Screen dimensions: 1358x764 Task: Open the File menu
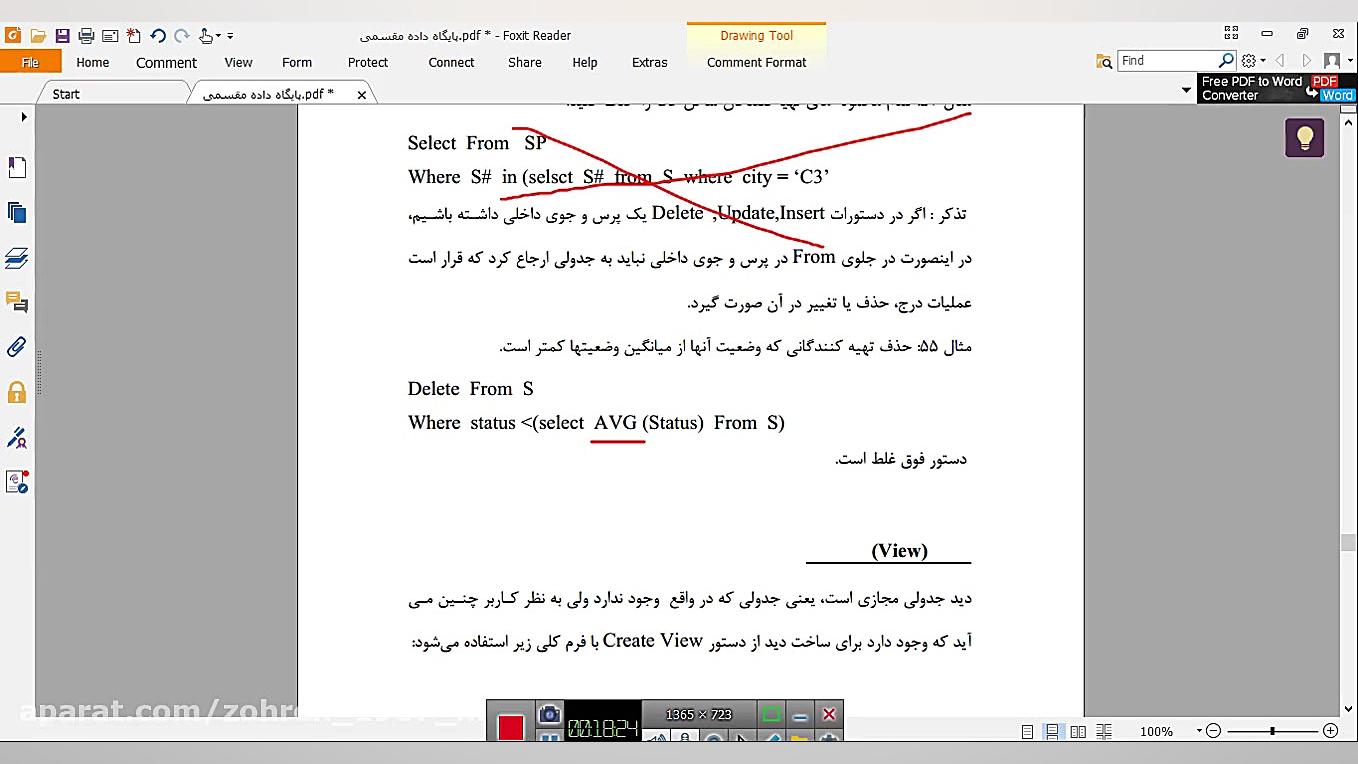click(31, 61)
